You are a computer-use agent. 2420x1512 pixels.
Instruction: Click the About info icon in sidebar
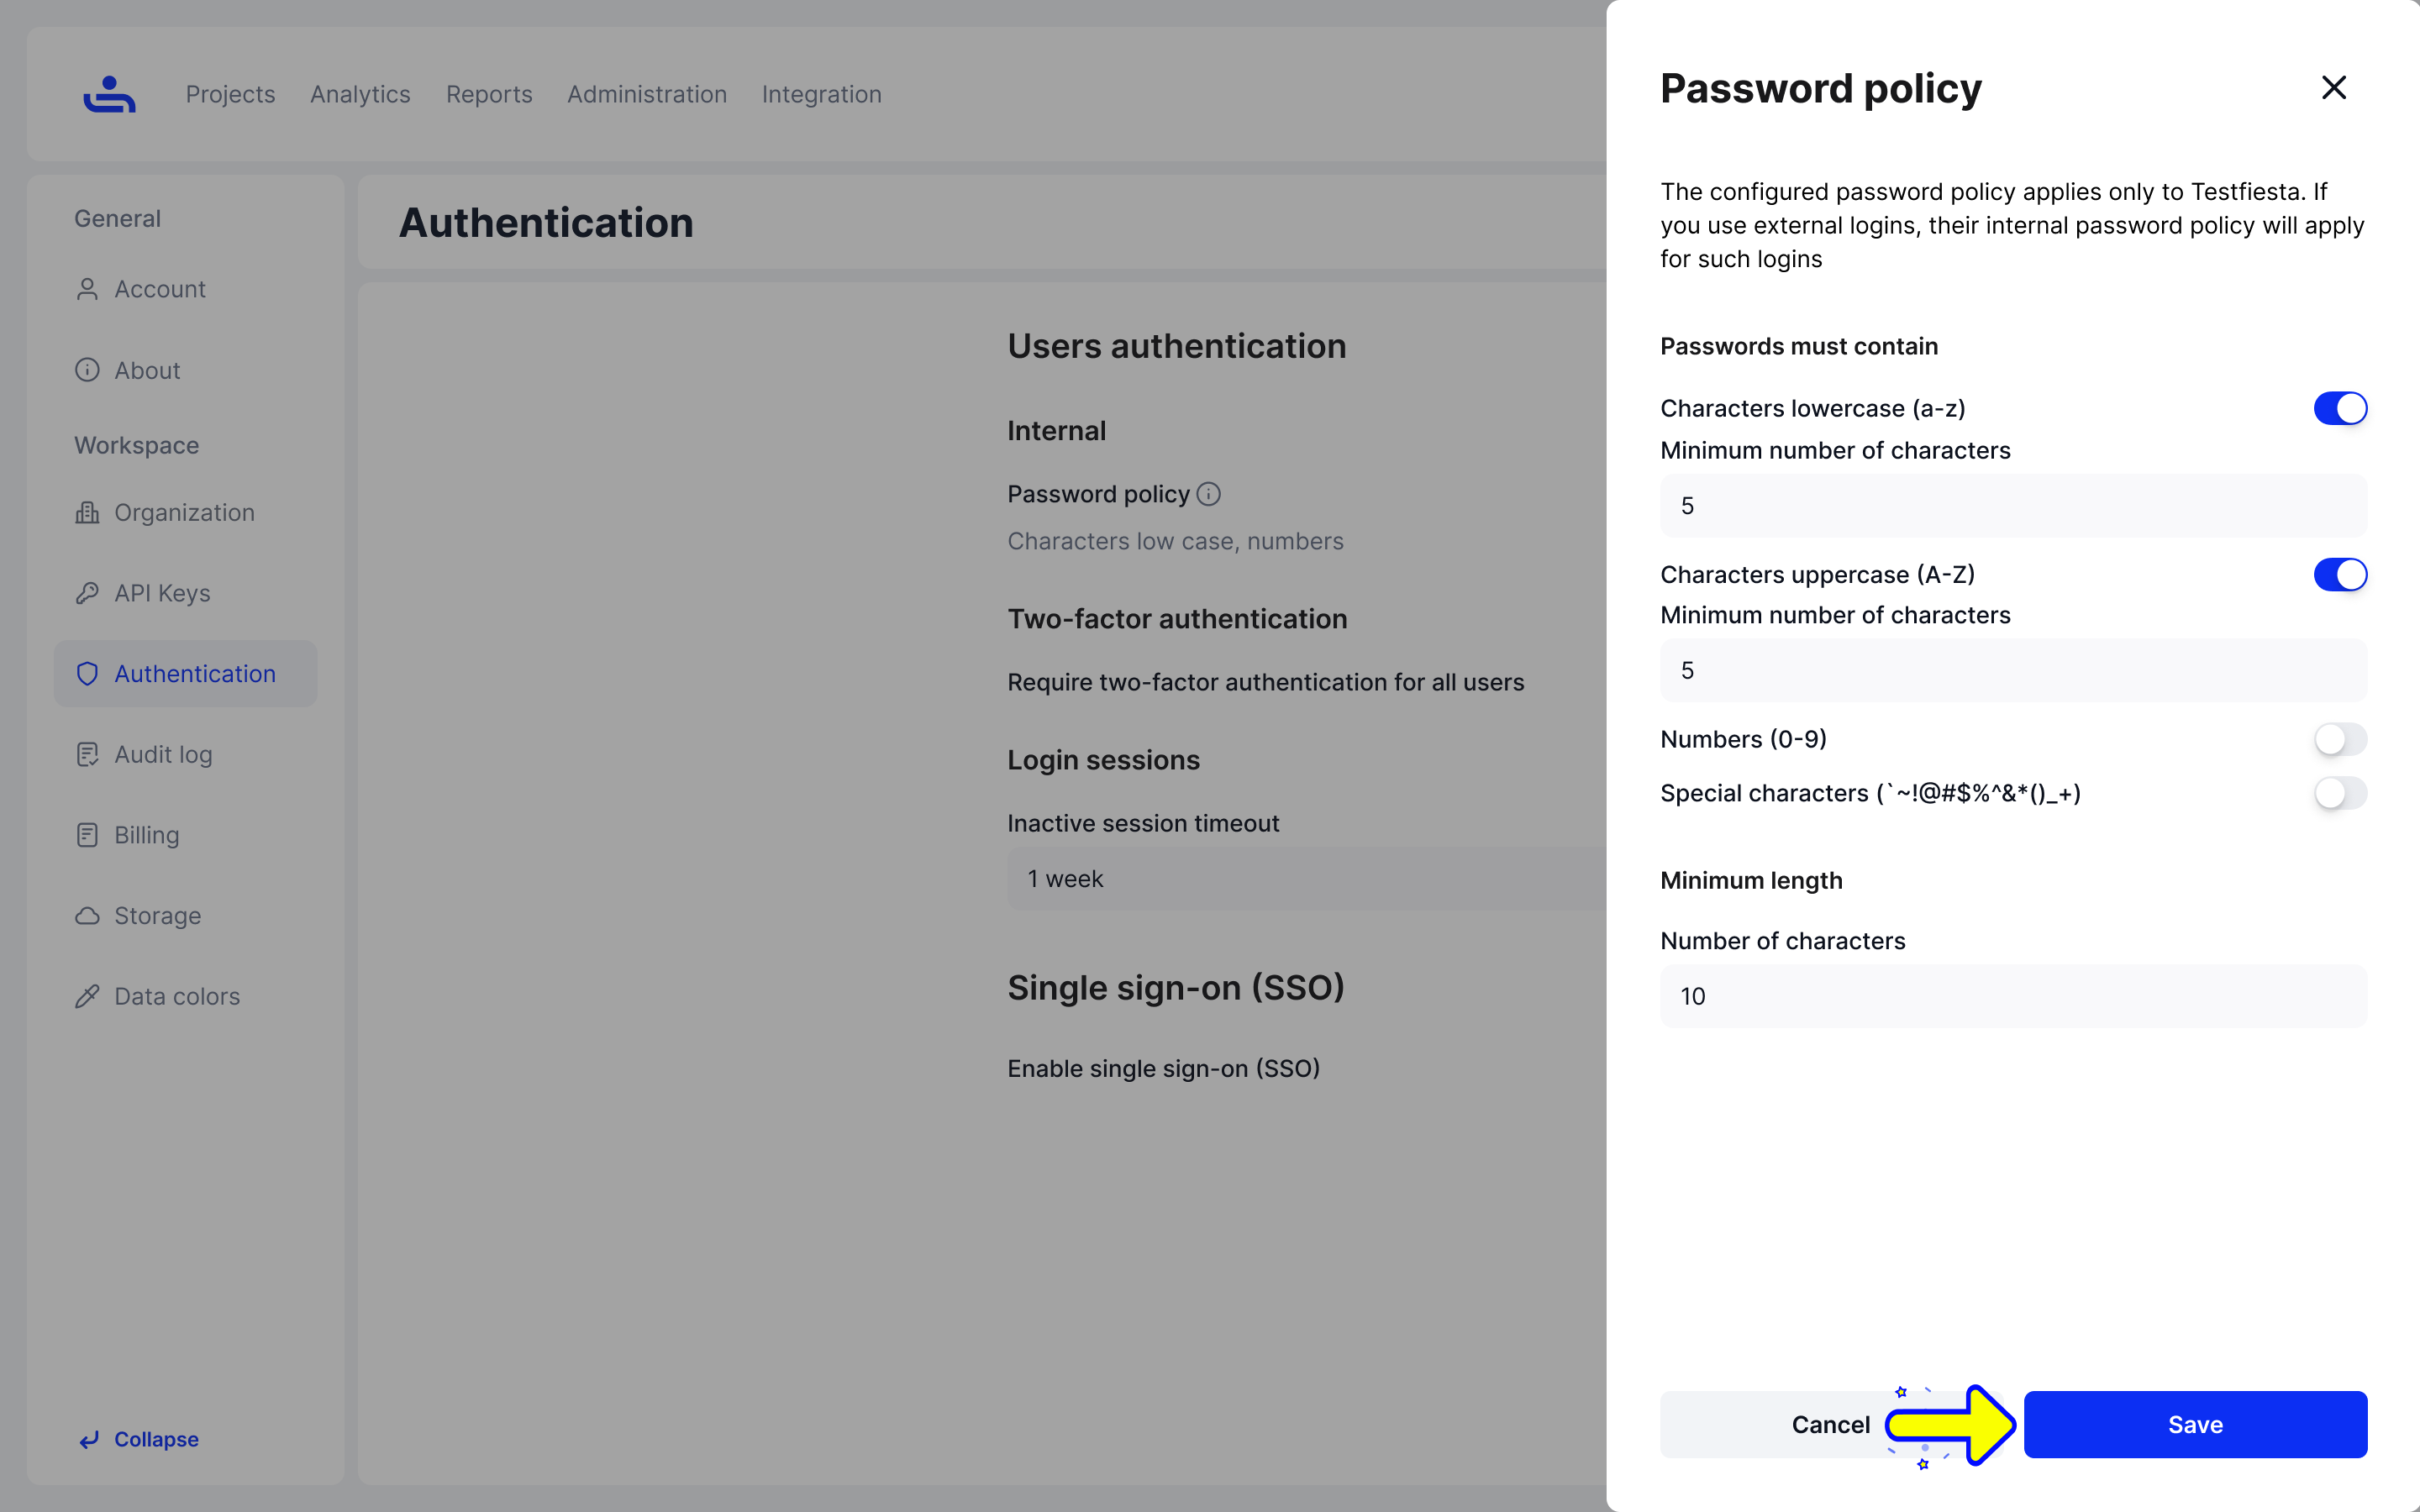[x=87, y=370]
